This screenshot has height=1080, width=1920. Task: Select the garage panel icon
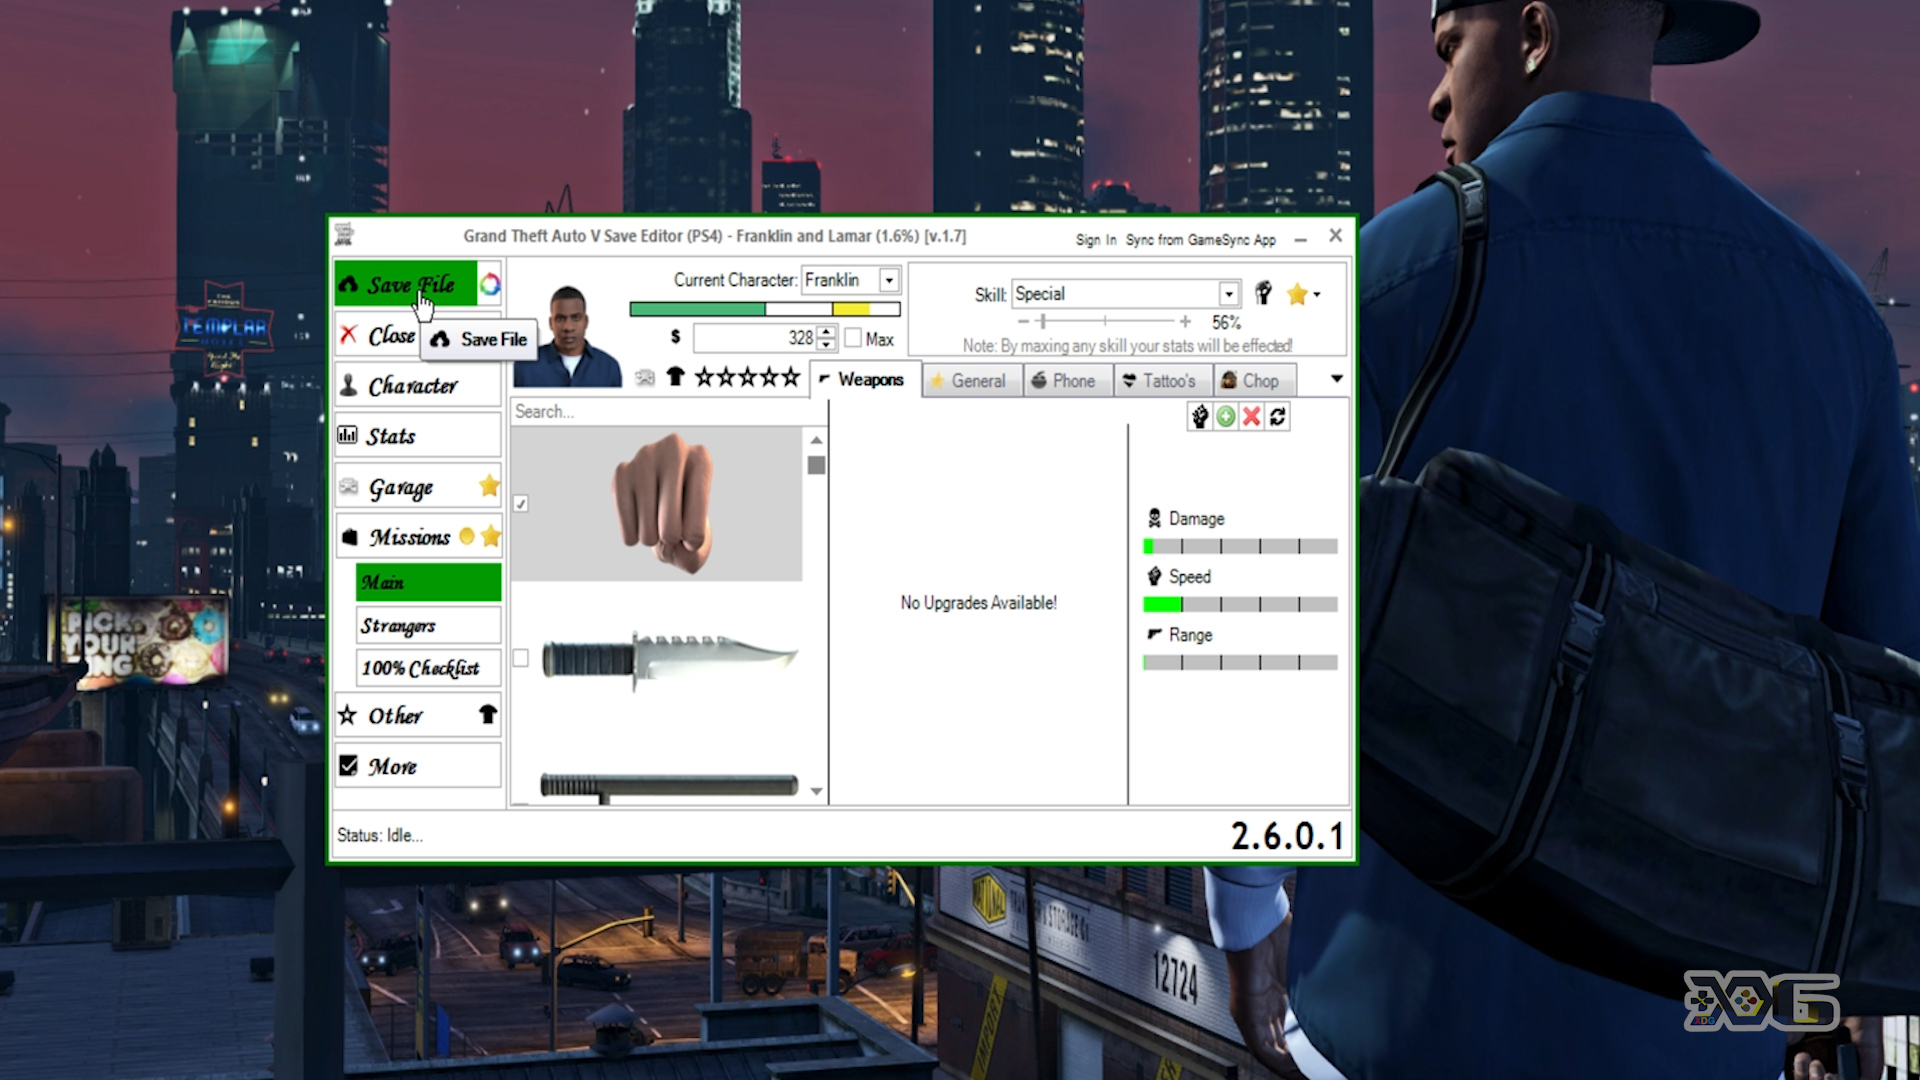click(349, 485)
